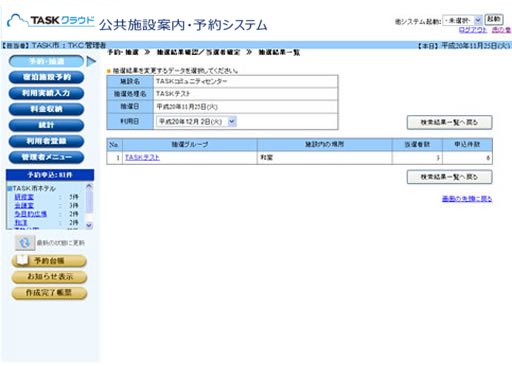Click the refresh icon for 最新の状態に更新
Image resolution: width=512 pixels, height=366 pixels.
click(25, 242)
